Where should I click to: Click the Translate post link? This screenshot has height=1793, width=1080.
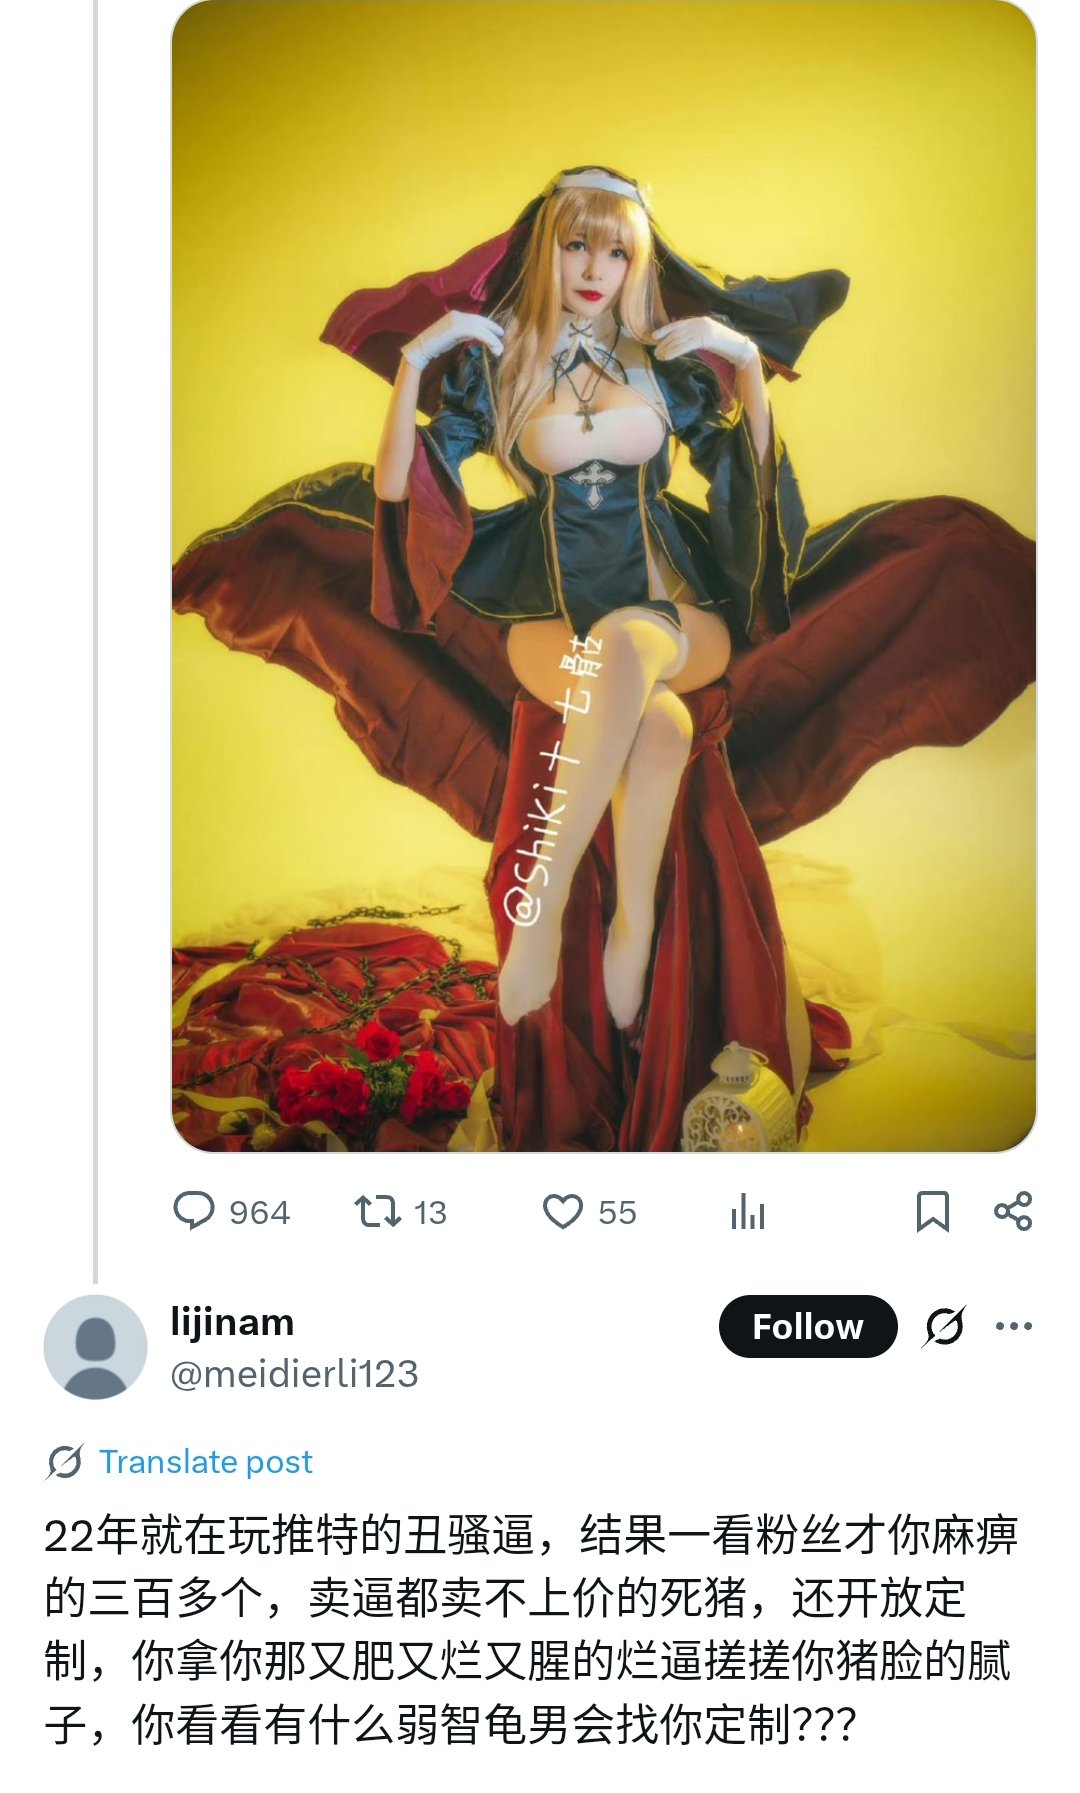[206, 1462]
